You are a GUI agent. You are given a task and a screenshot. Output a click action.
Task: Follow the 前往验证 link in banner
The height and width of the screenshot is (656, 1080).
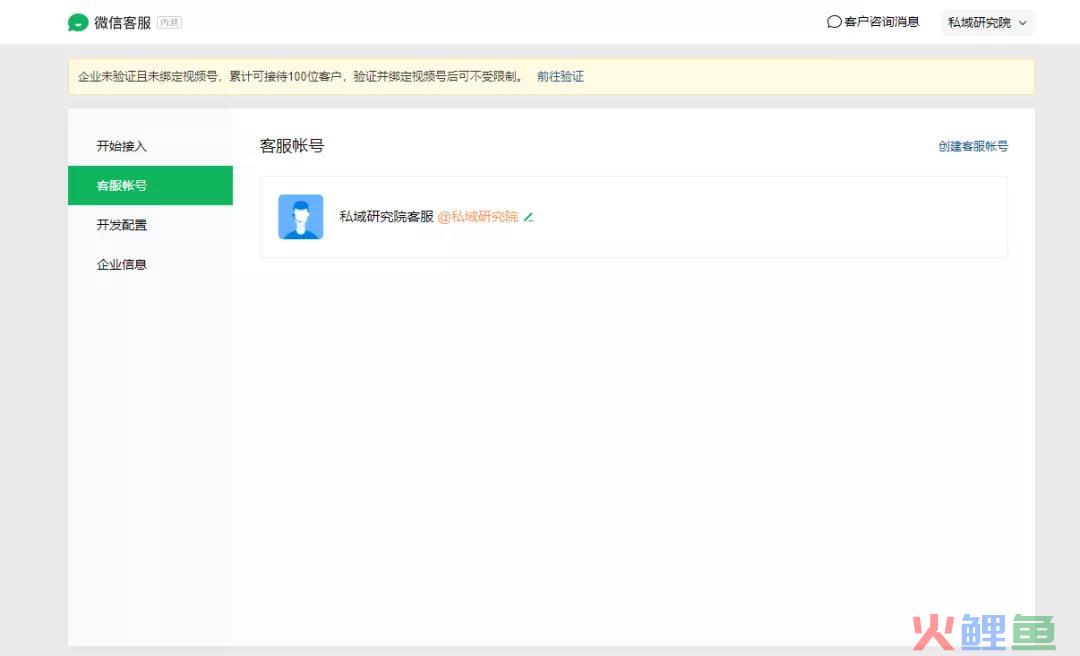560,76
